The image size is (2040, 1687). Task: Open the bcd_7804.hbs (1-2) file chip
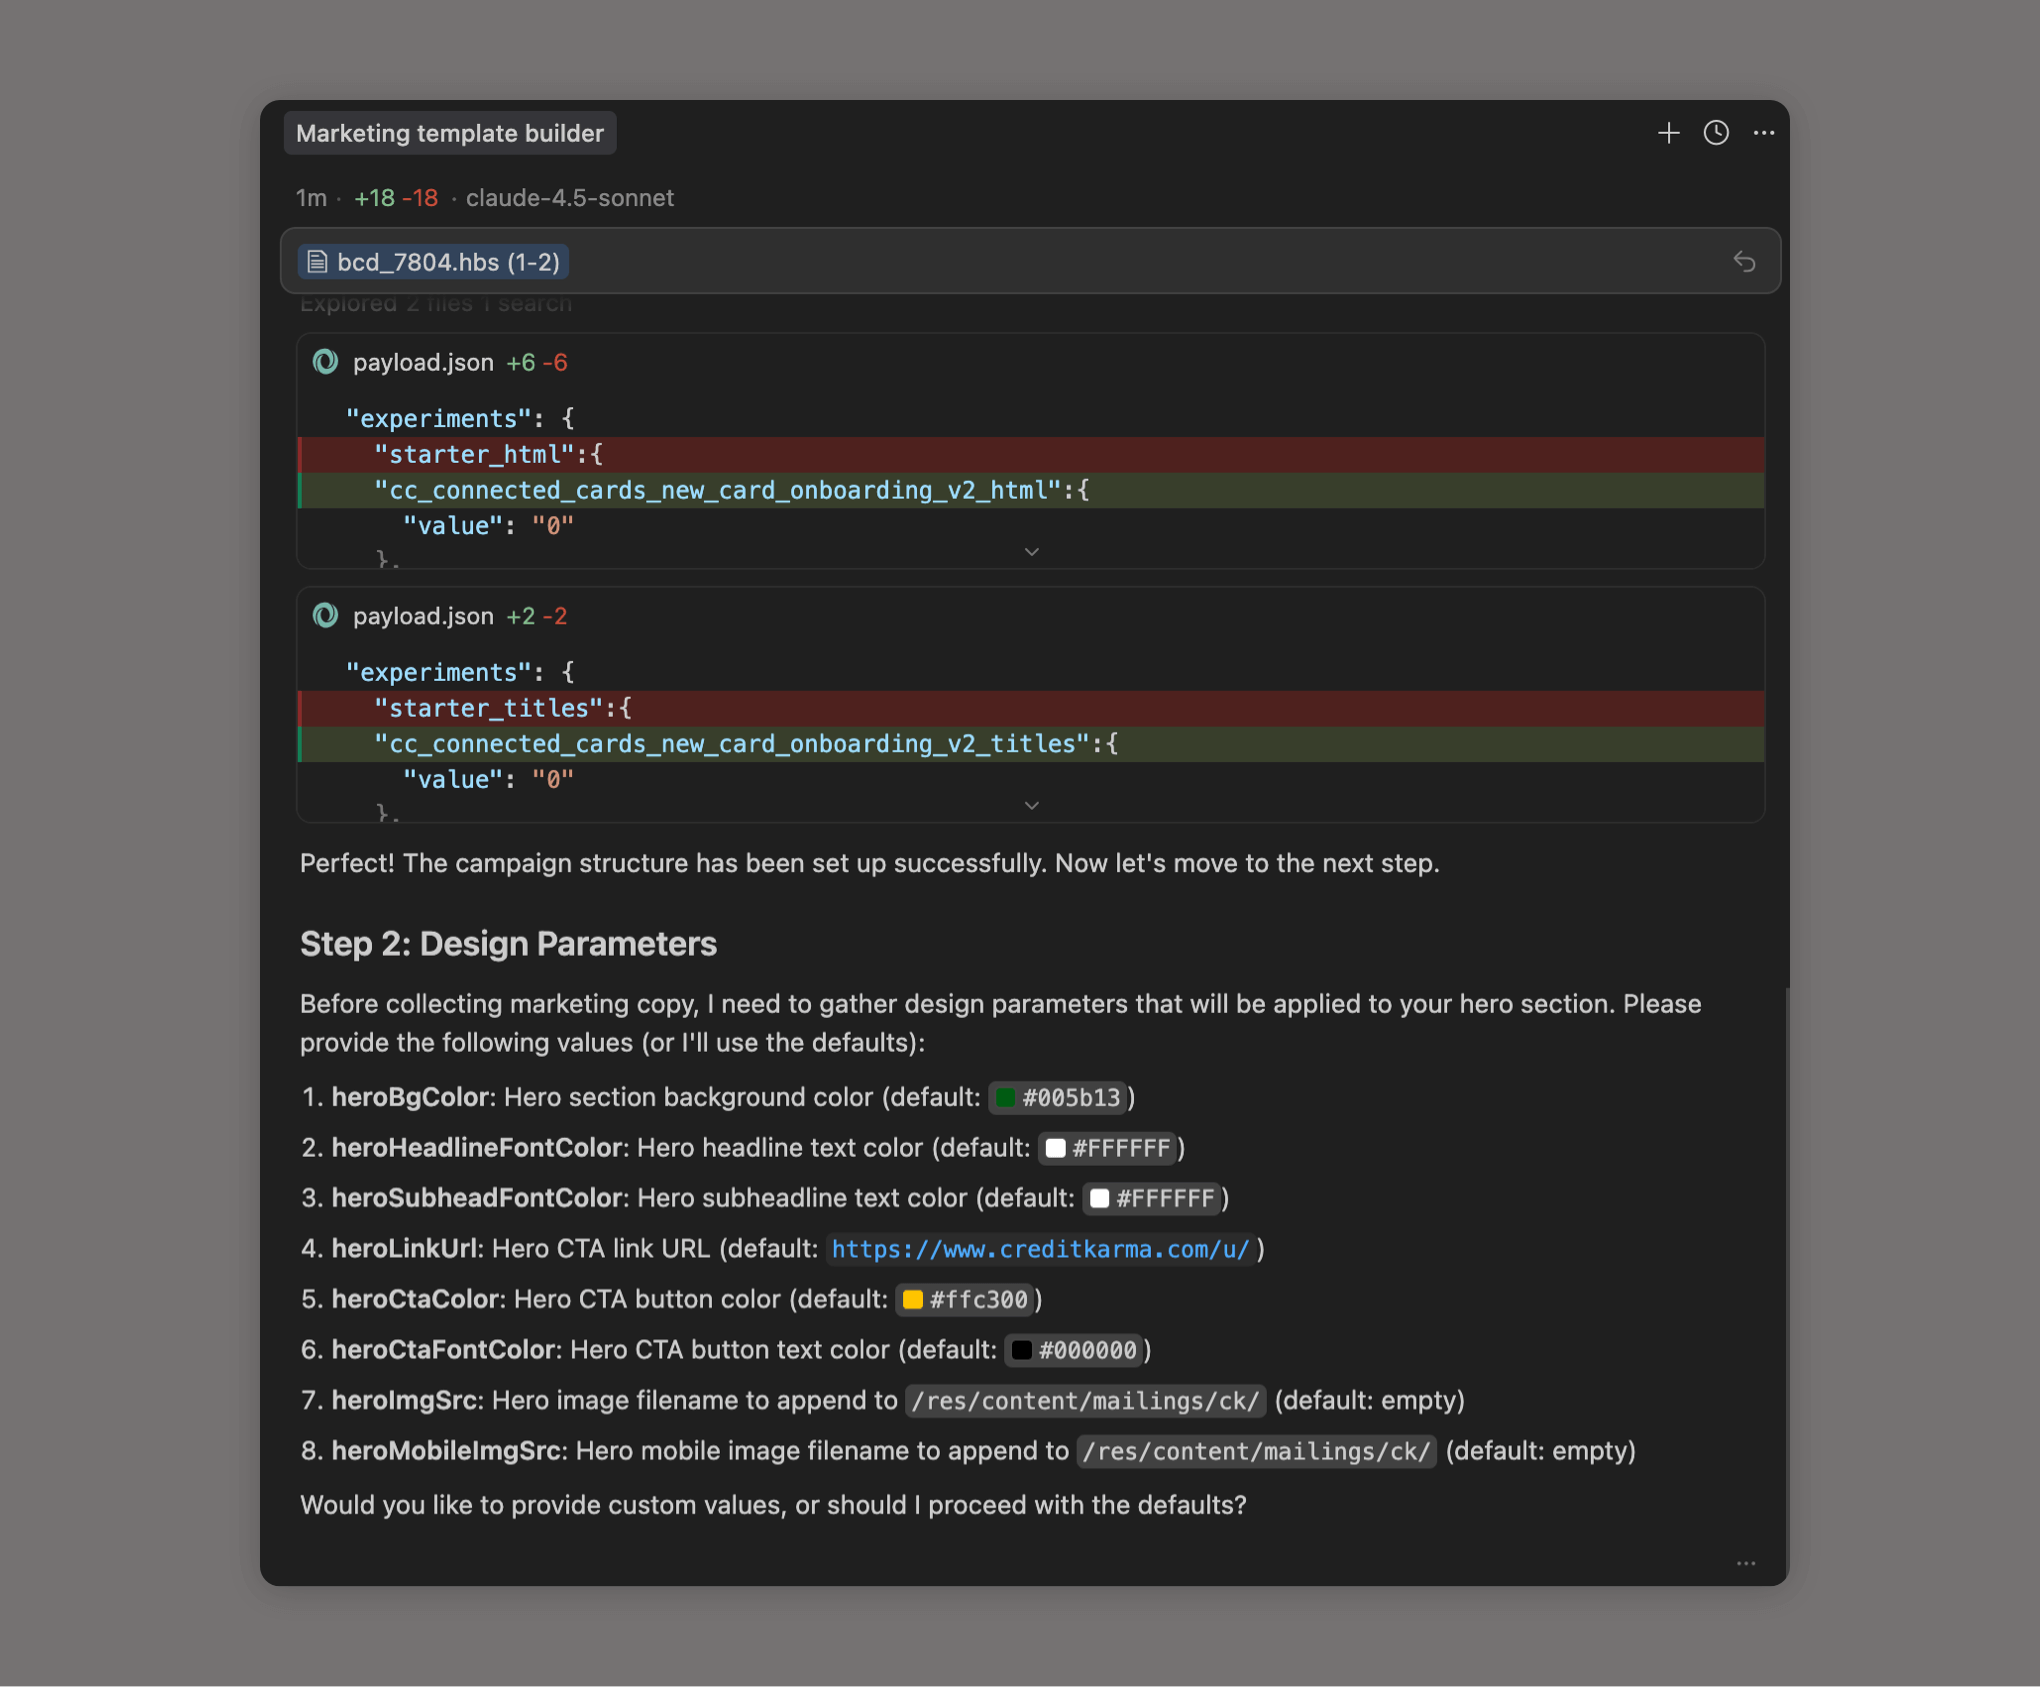pyautogui.click(x=432, y=261)
